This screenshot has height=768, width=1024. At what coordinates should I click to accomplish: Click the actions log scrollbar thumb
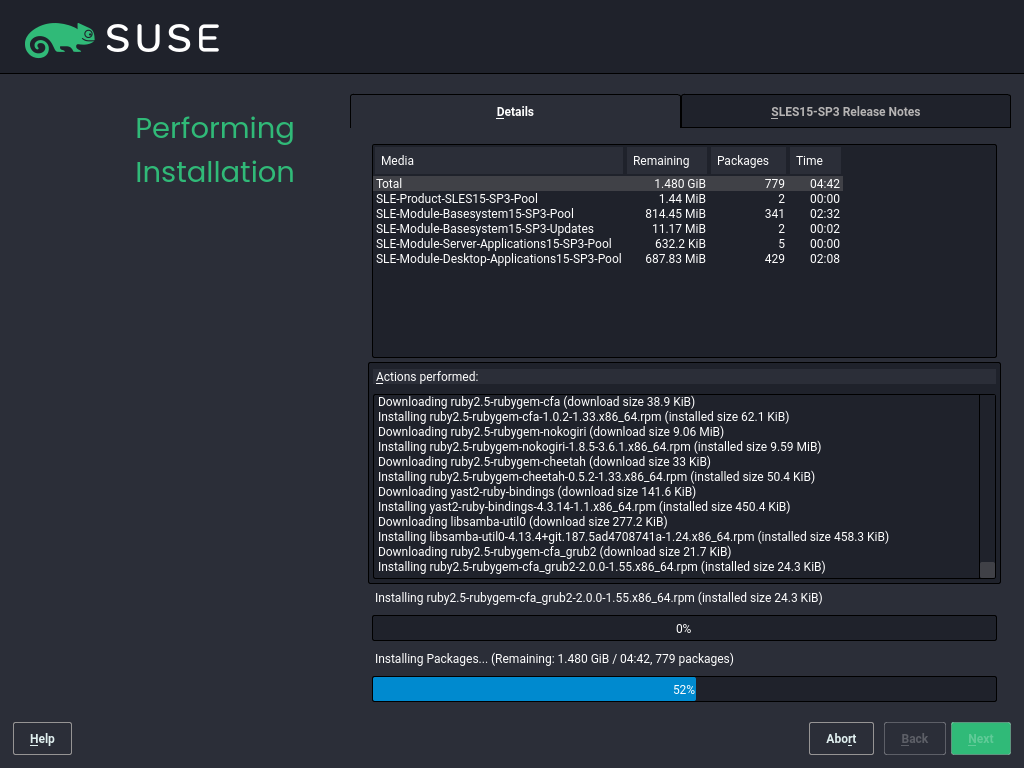(987, 570)
